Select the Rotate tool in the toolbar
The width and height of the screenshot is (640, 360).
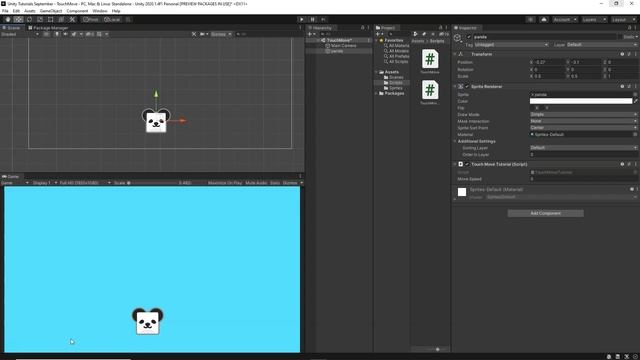point(29,20)
